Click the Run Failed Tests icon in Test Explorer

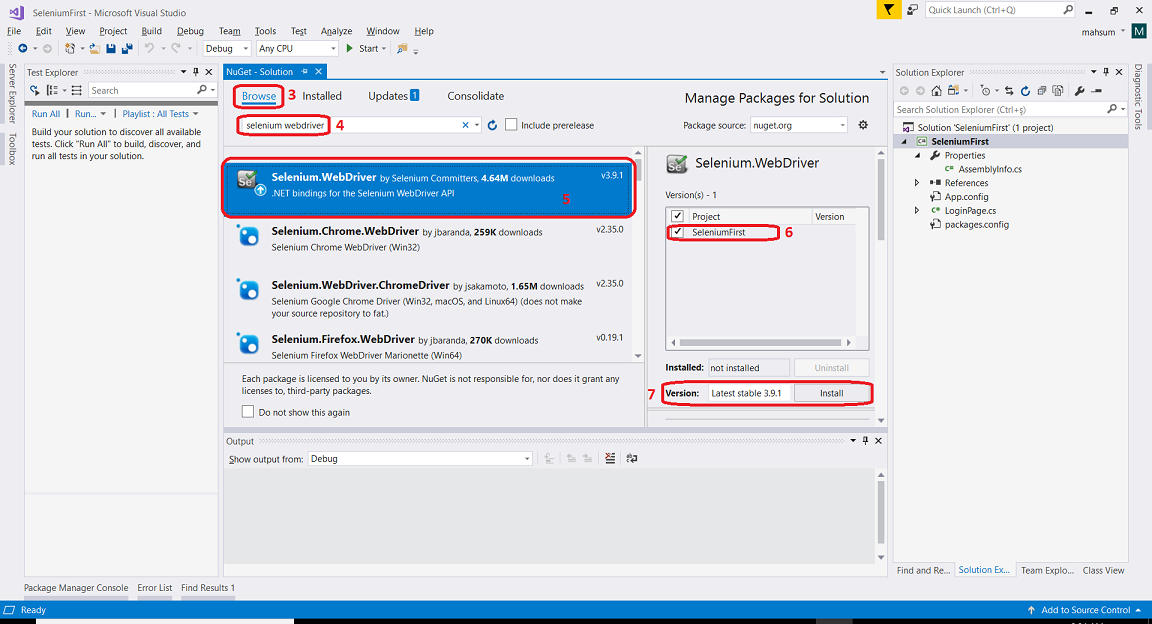(x=35, y=90)
